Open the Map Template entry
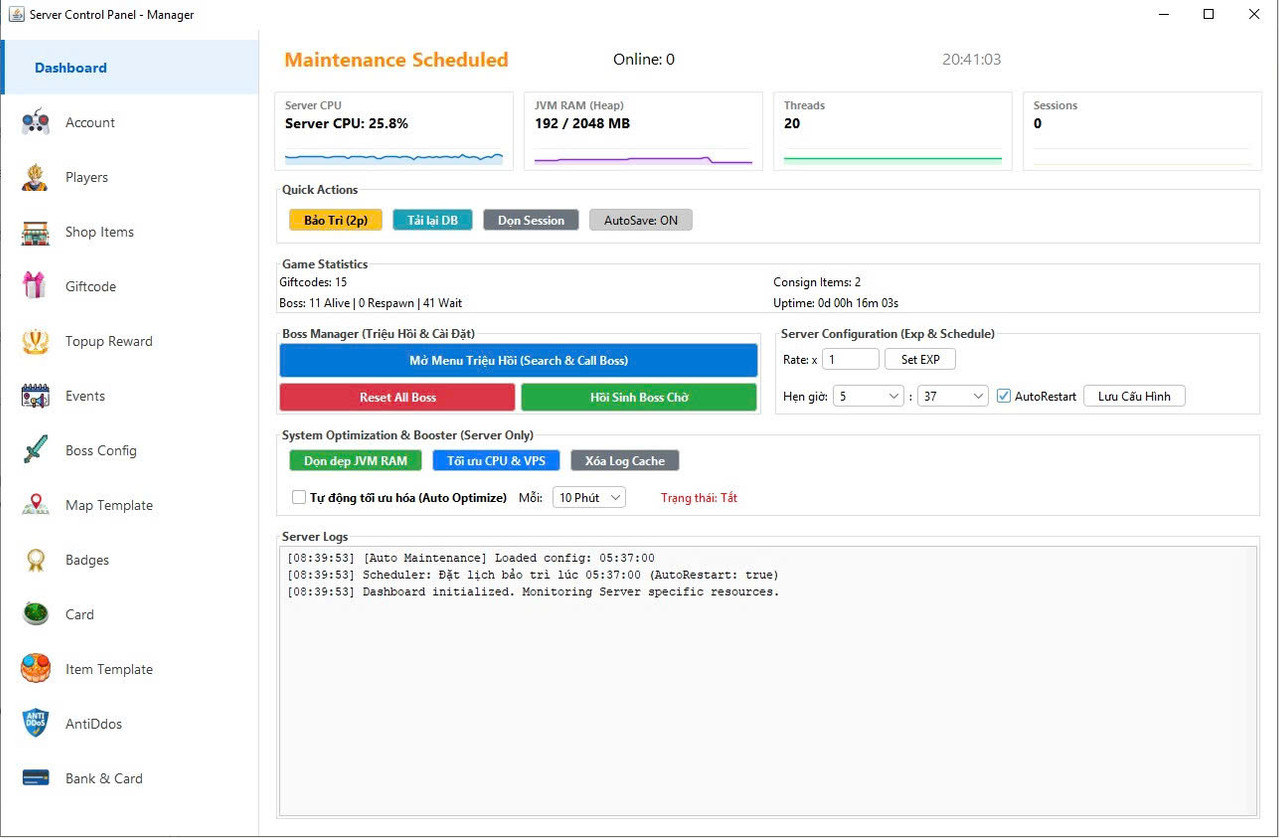The height and width of the screenshot is (838, 1279). (x=130, y=505)
